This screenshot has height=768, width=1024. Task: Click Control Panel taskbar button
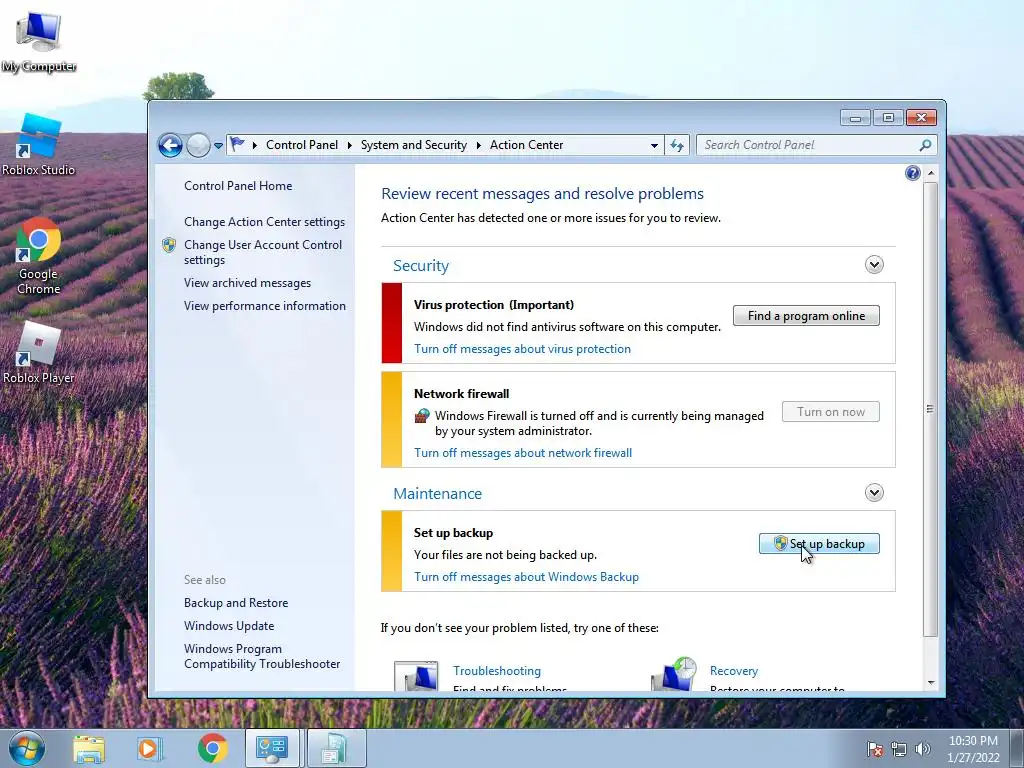pos(272,748)
